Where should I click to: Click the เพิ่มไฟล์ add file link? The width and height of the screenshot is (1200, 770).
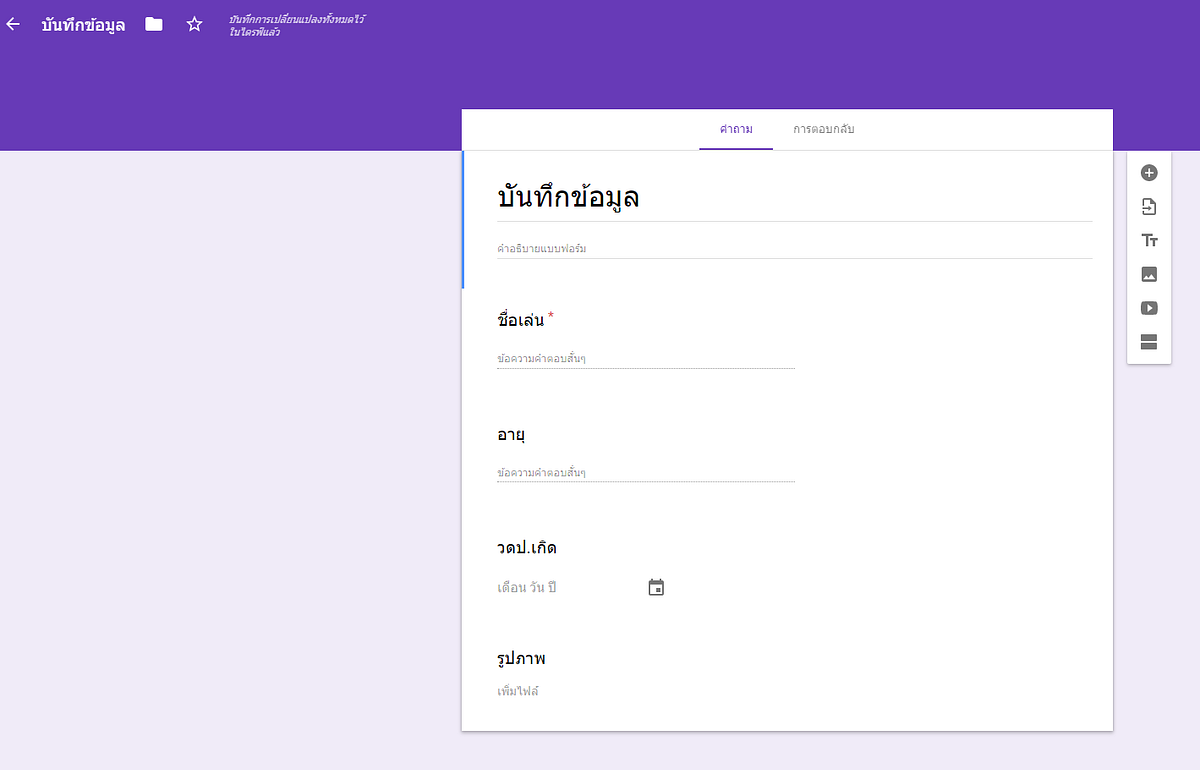coord(517,690)
